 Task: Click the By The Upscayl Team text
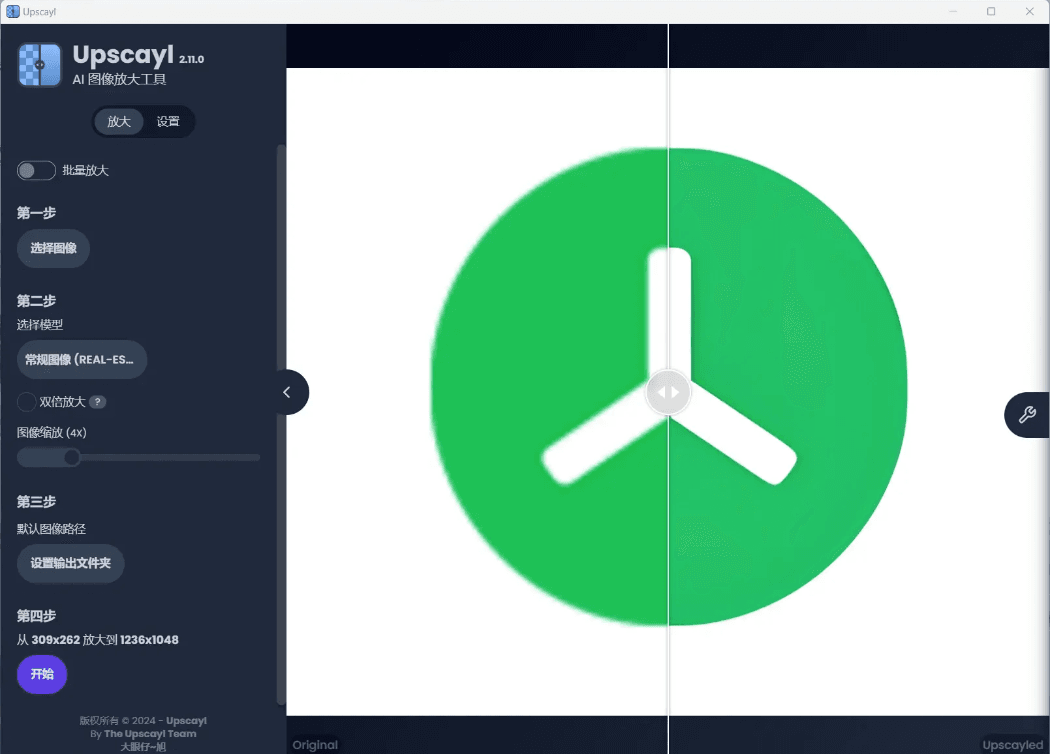tap(143, 734)
